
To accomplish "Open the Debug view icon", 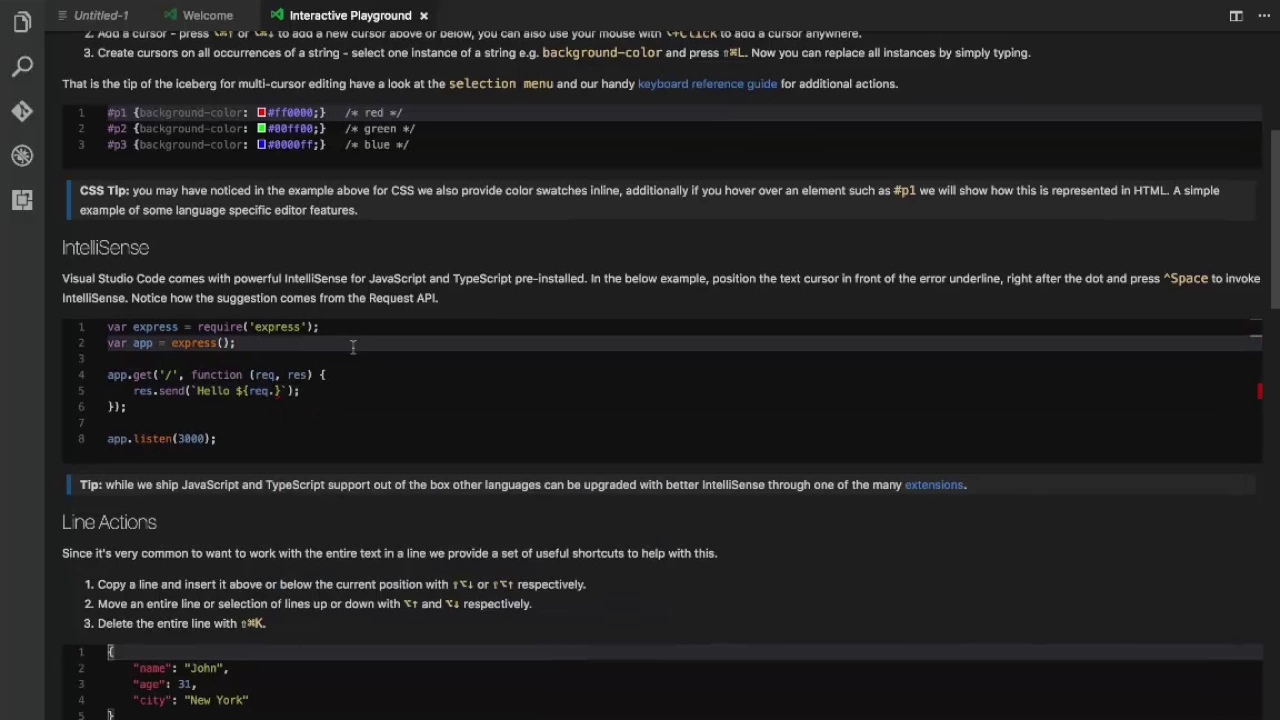I will tap(22, 156).
